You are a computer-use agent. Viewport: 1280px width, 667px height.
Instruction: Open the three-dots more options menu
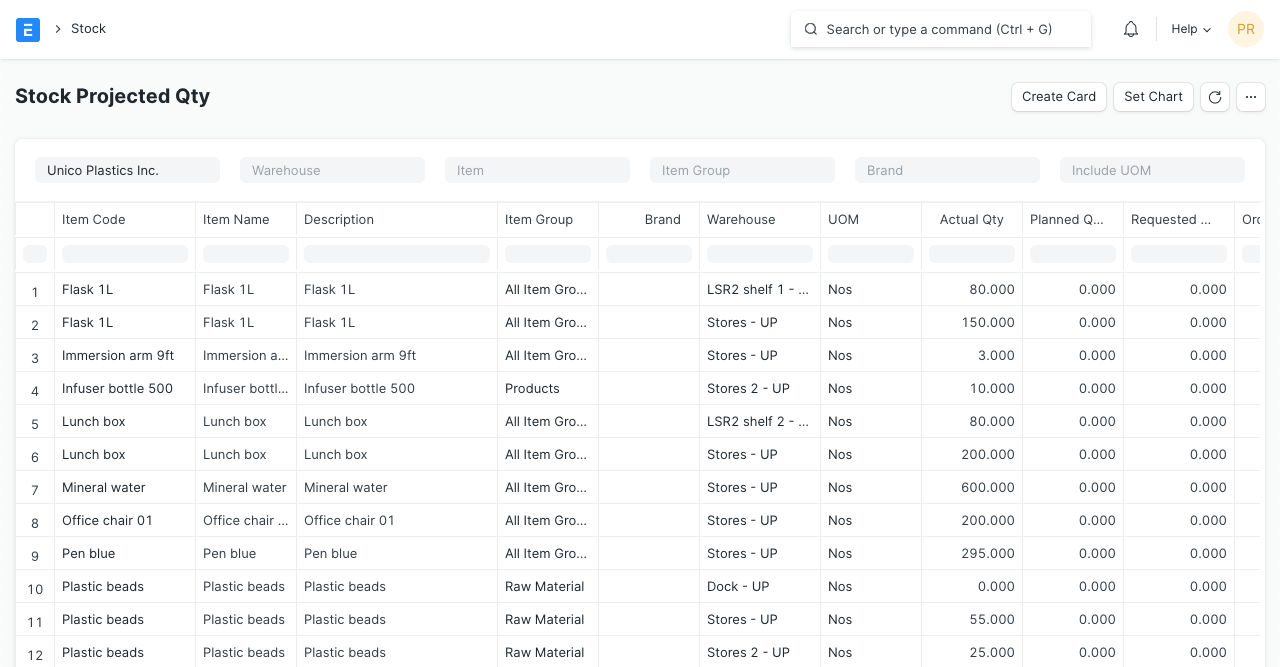tap(1251, 97)
